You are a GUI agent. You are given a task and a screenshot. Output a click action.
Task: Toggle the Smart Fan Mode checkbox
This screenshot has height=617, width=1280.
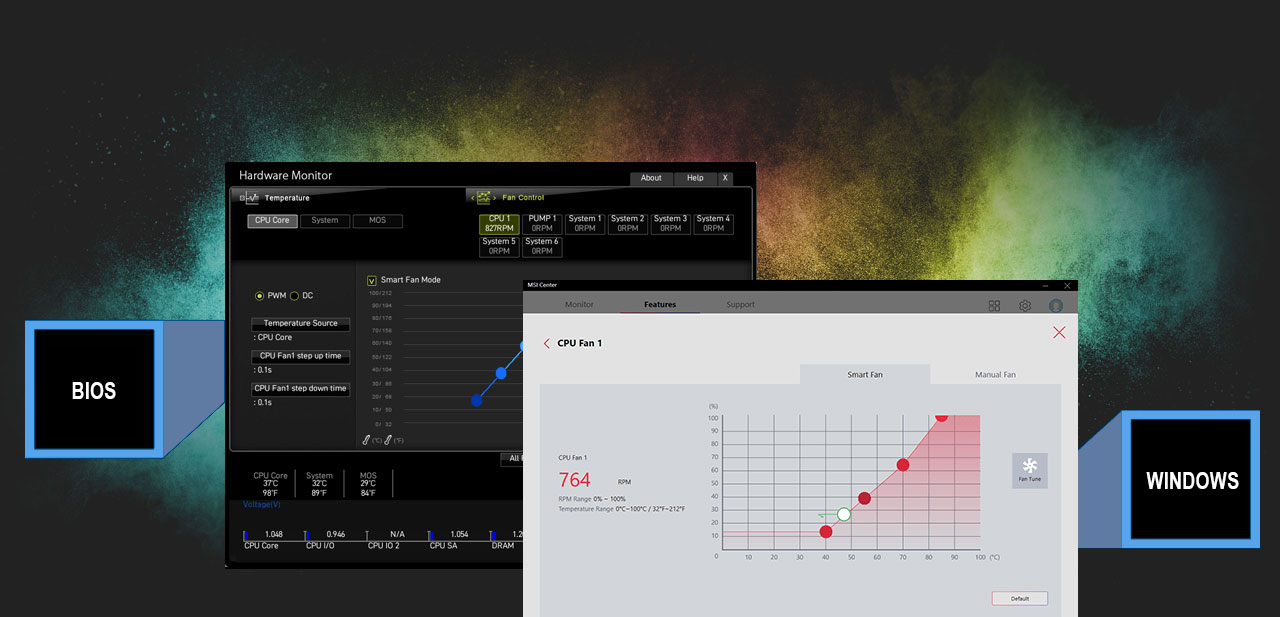coord(372,280)
